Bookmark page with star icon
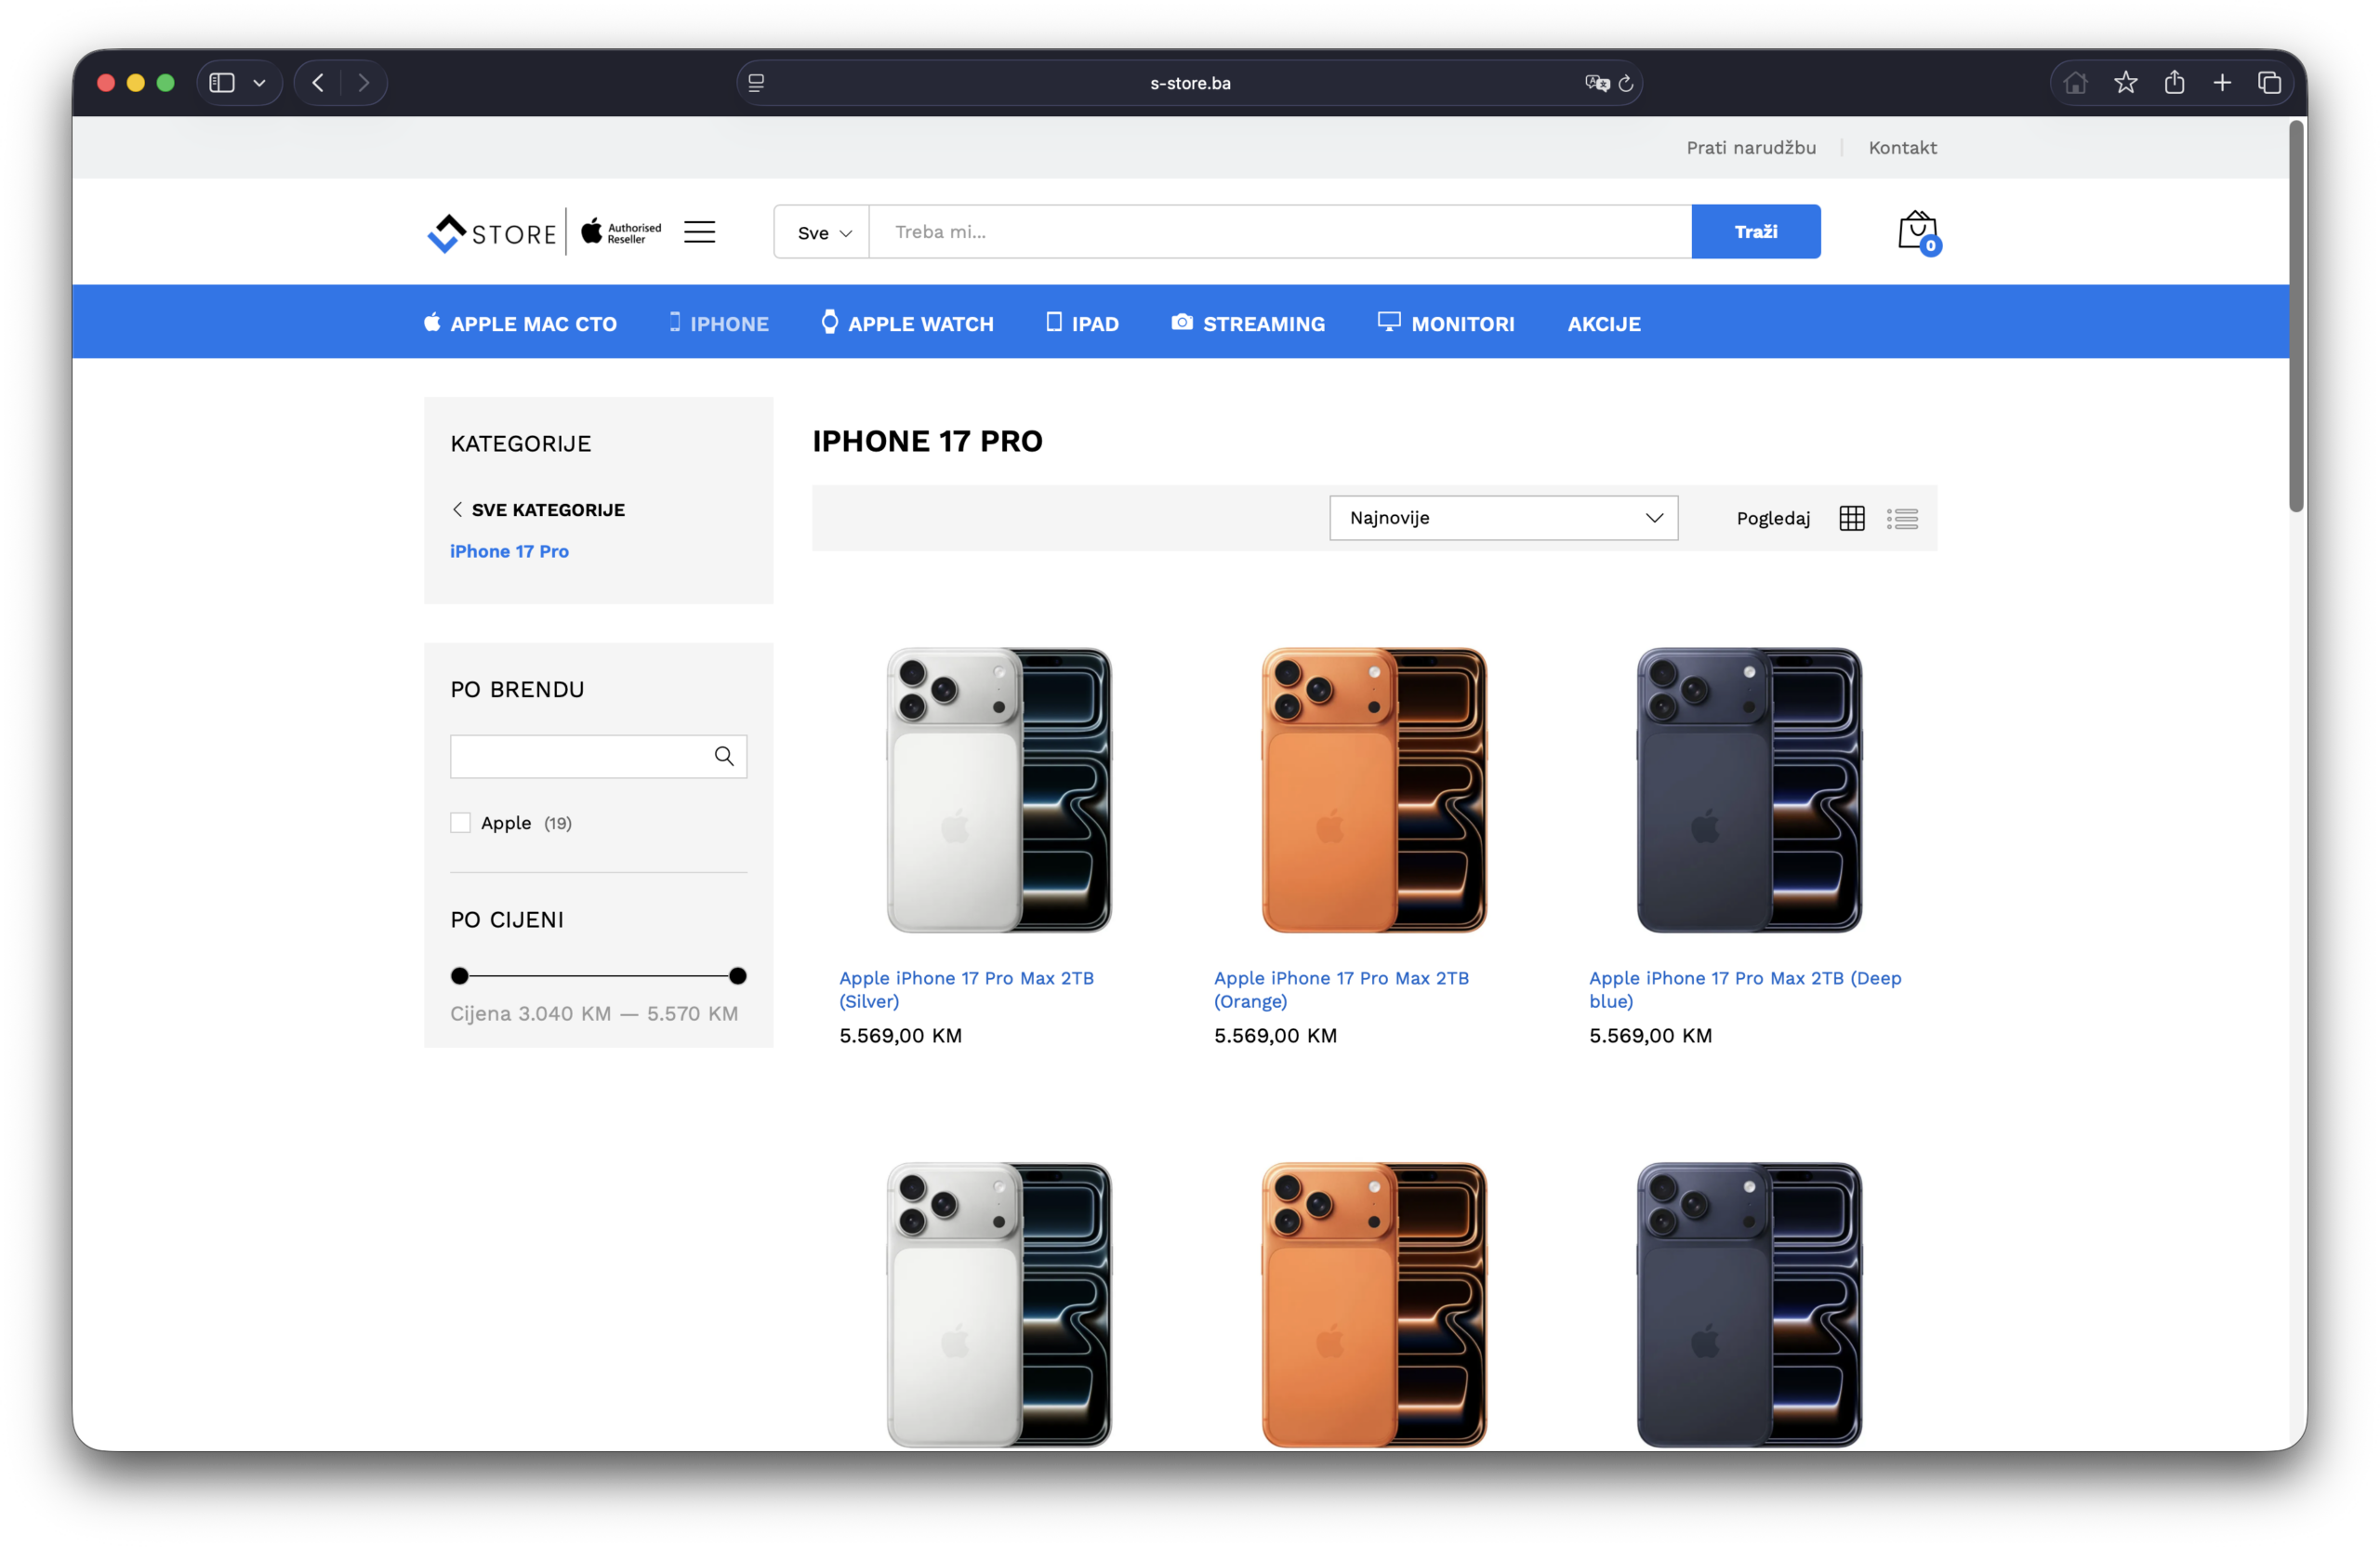2380x1547 pixels. (x=2125, y=83)
